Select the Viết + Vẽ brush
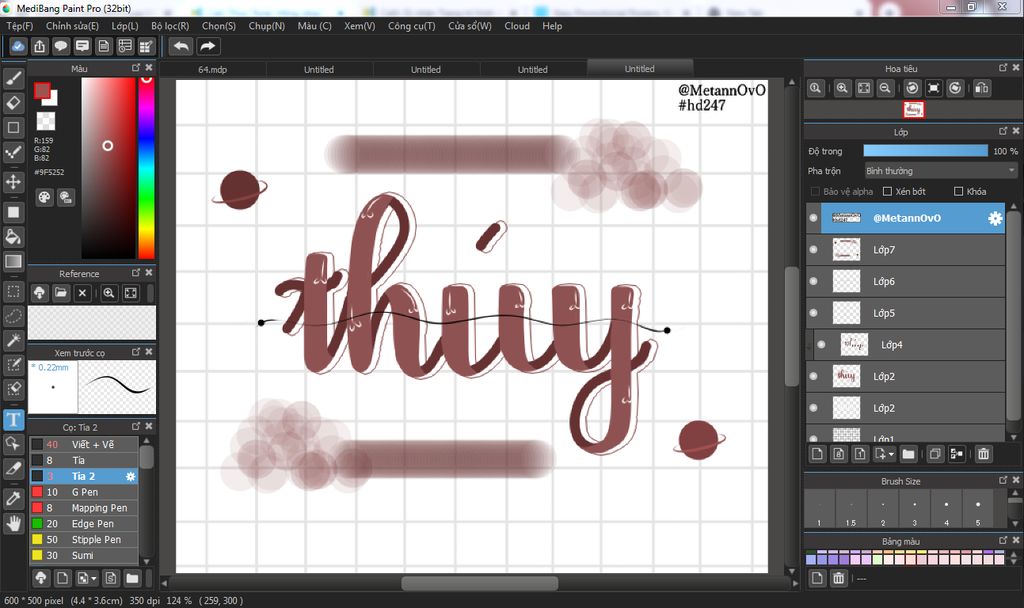This screenshot has width=1024, height=608. 84,445
